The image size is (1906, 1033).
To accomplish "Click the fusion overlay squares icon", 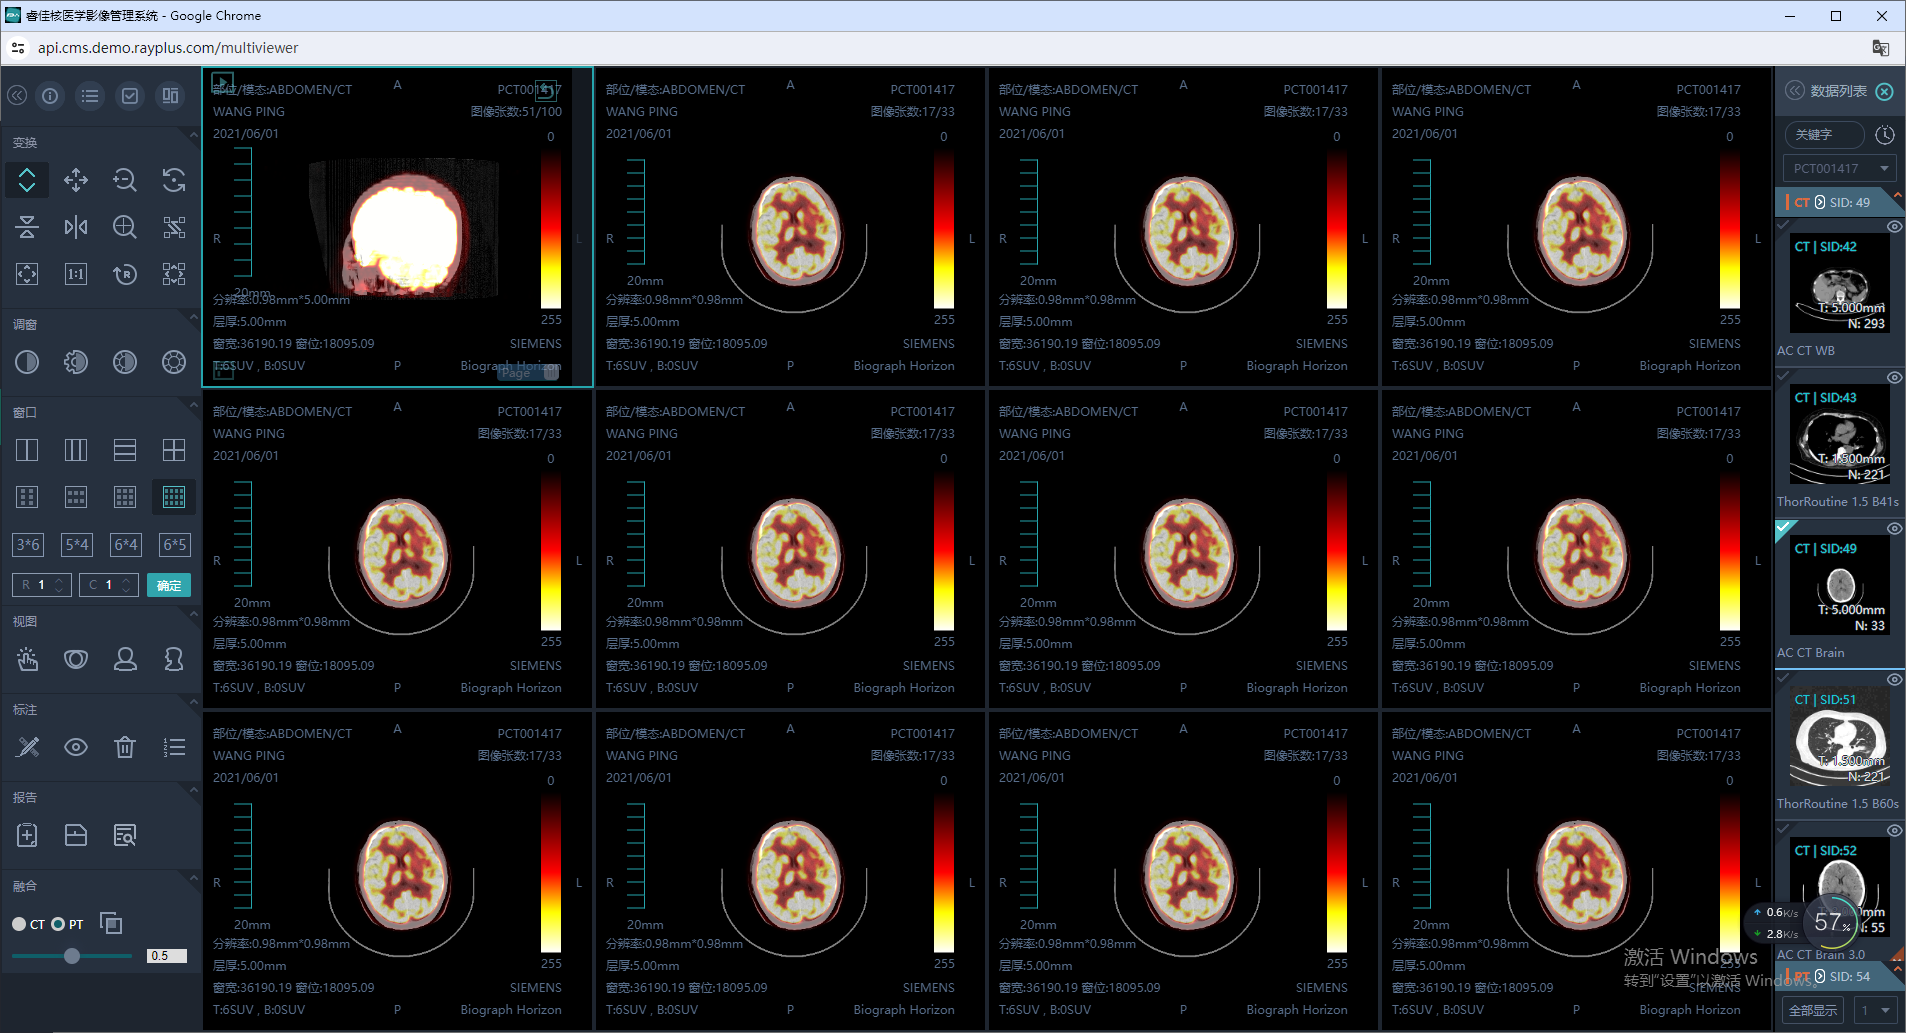I will click(x=111, y=923).
